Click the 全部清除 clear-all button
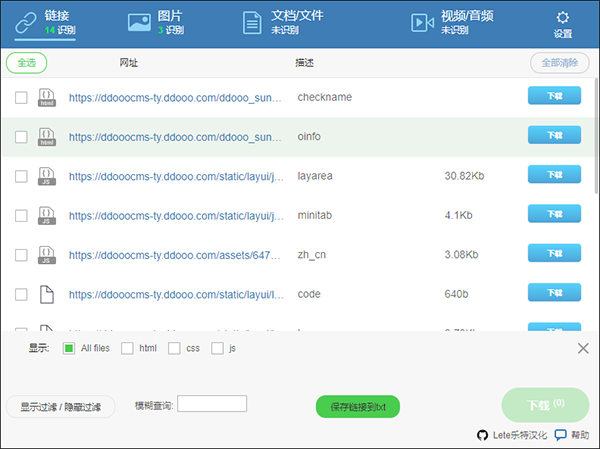This screenshot has width=600, height=449. 559,63
